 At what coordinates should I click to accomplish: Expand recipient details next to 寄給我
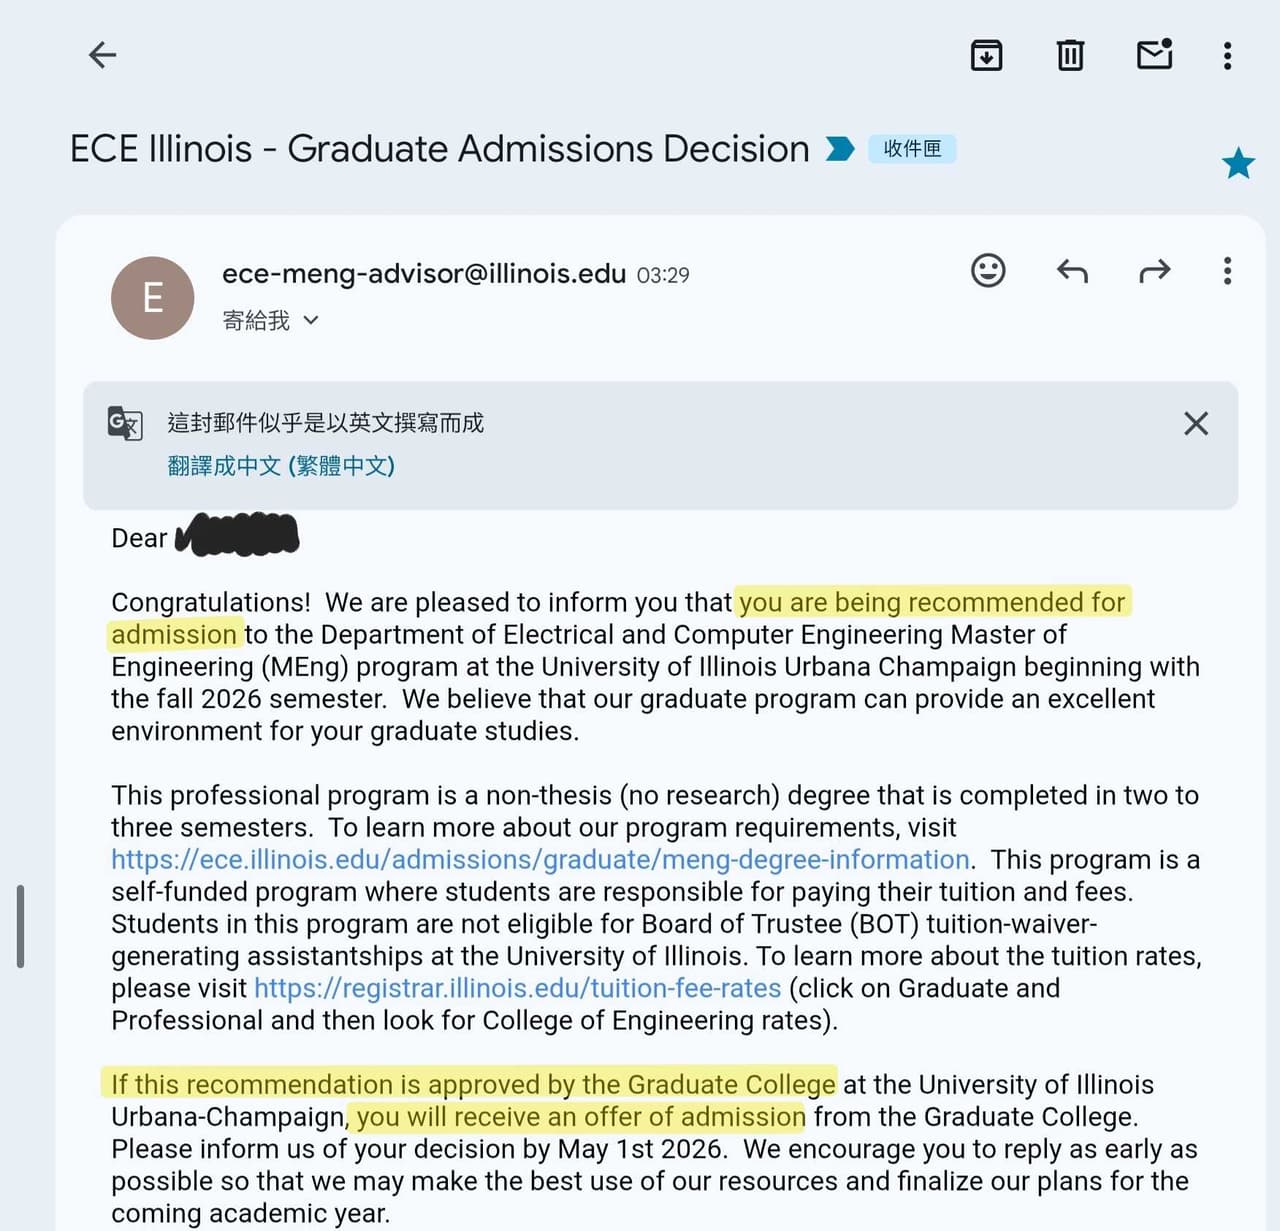[311, 320]
